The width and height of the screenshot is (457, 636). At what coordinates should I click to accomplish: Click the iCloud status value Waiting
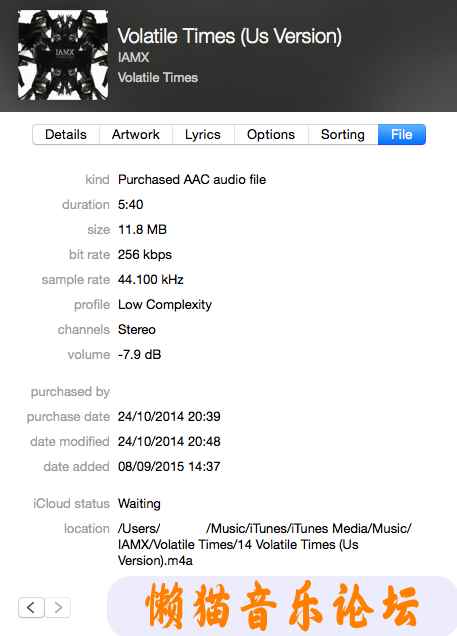point(139,504)
